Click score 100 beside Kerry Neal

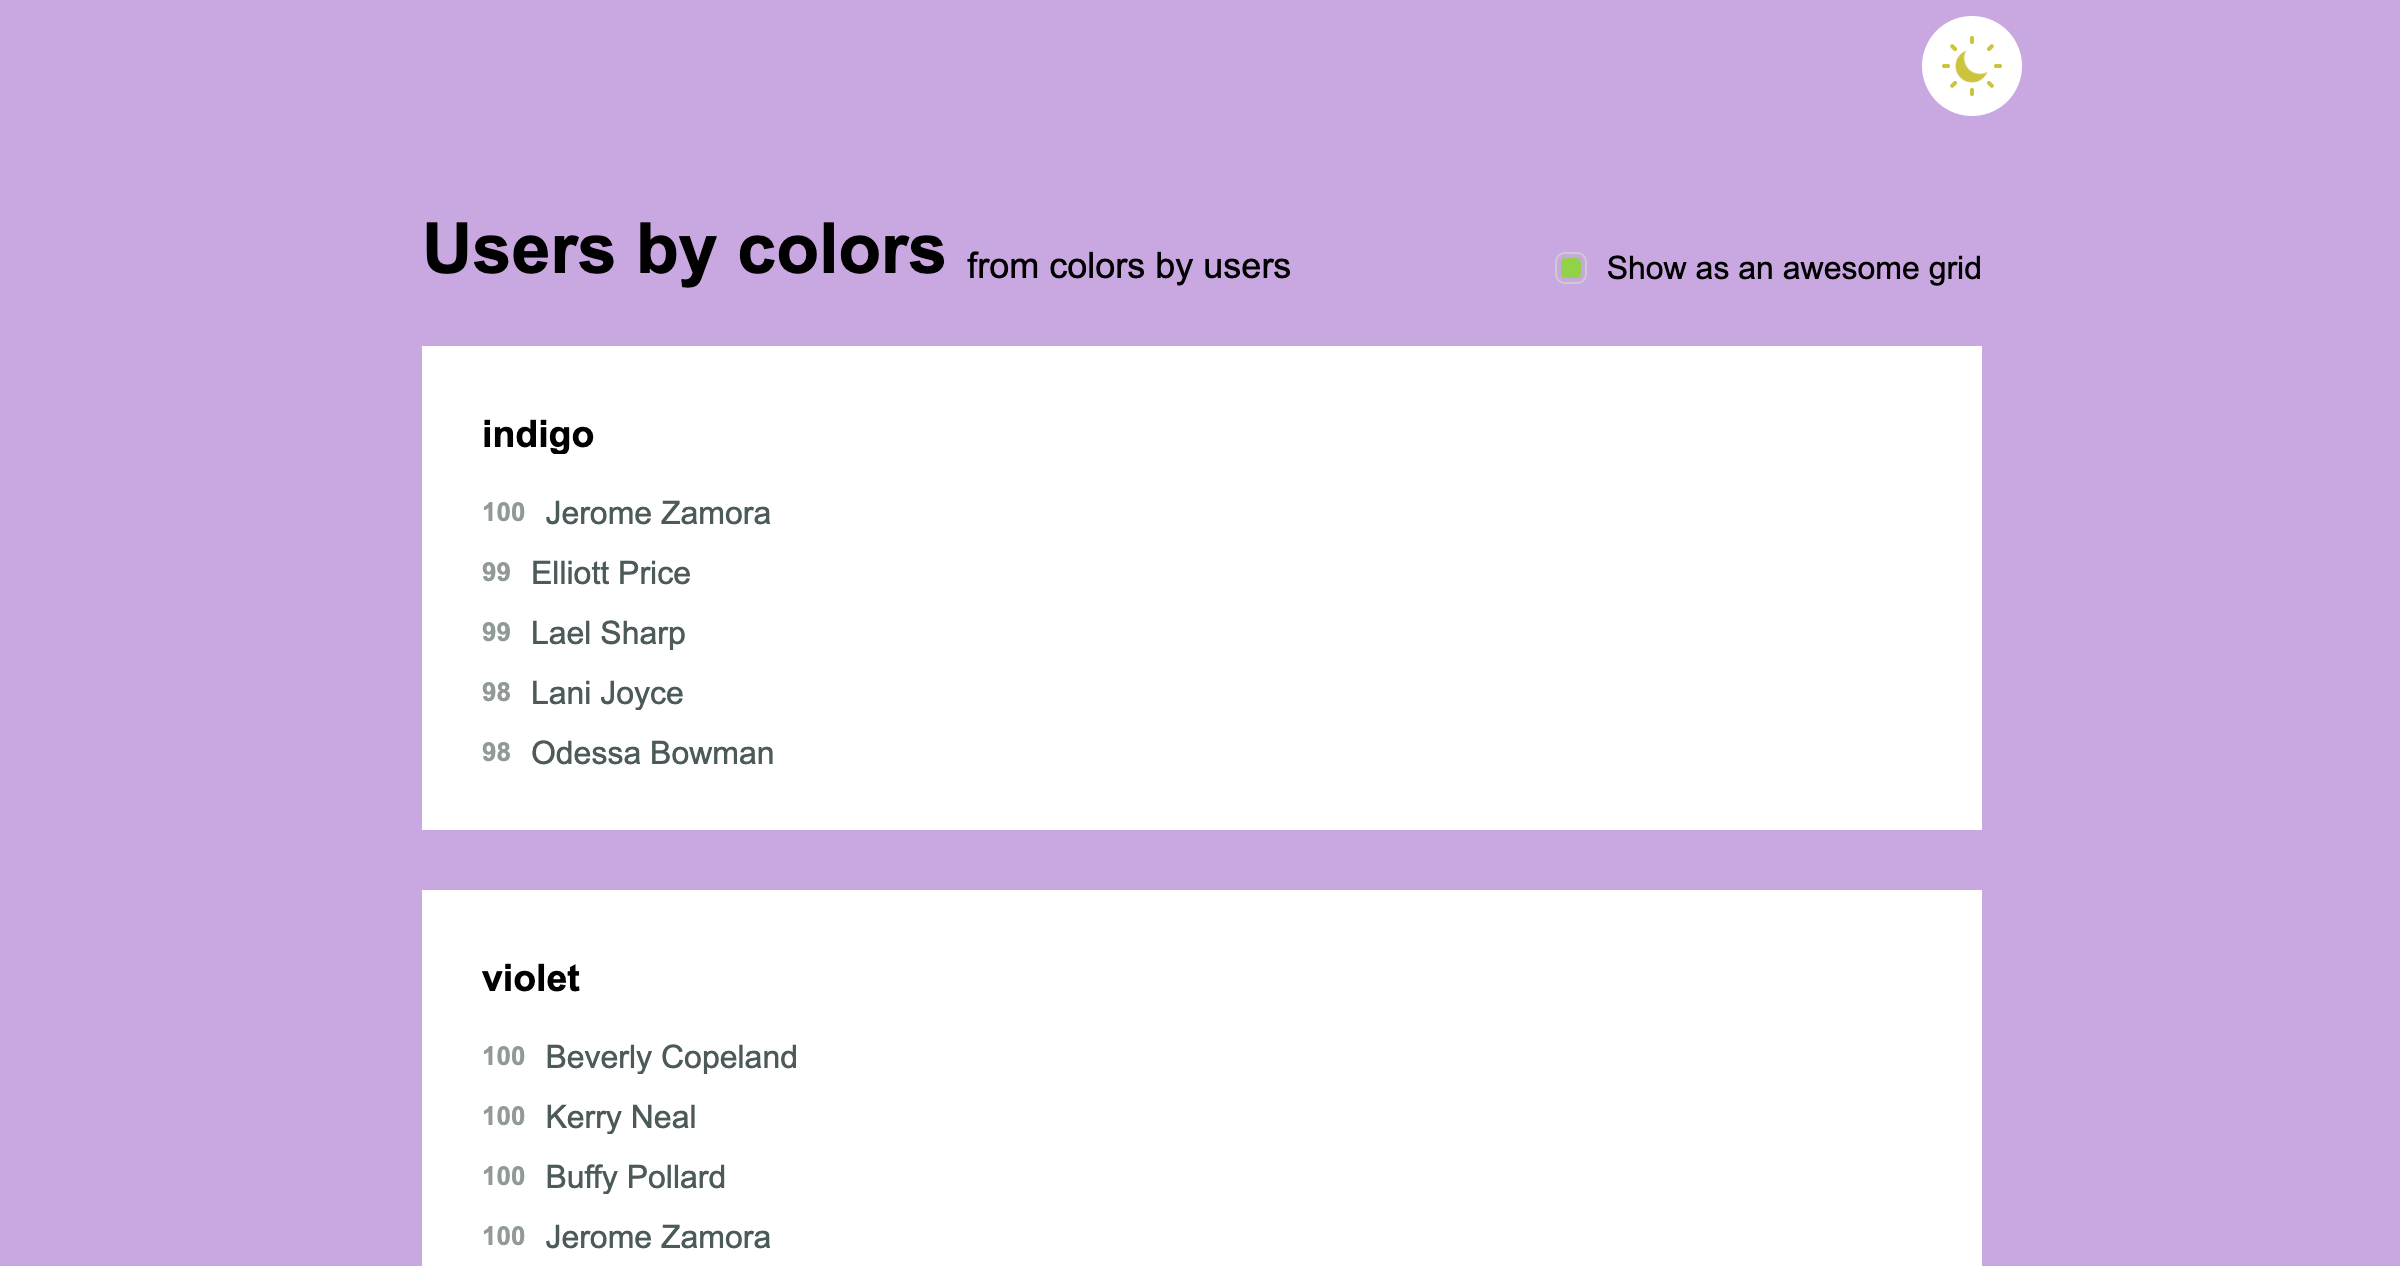503,1117
